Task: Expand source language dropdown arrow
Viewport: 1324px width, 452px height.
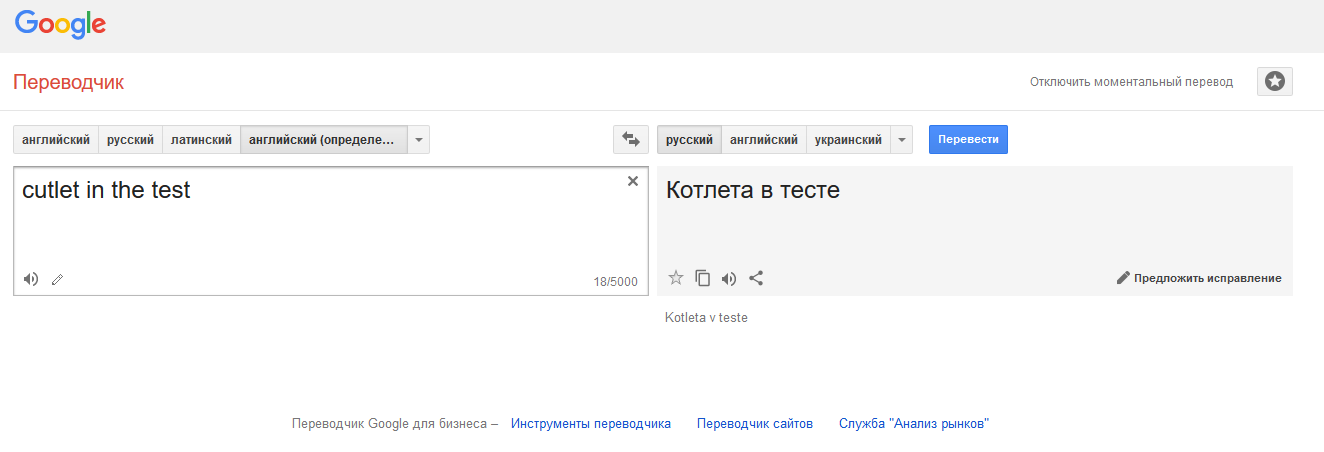Action: click(x=419, y=140)
